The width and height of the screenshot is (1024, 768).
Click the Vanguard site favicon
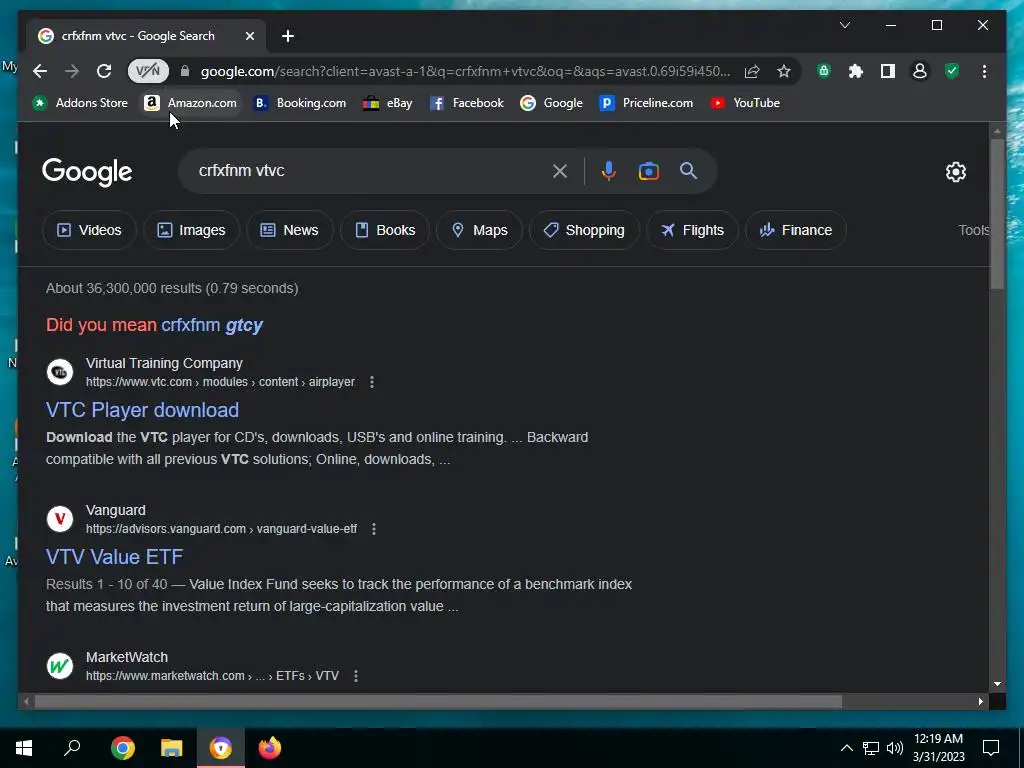60,519
